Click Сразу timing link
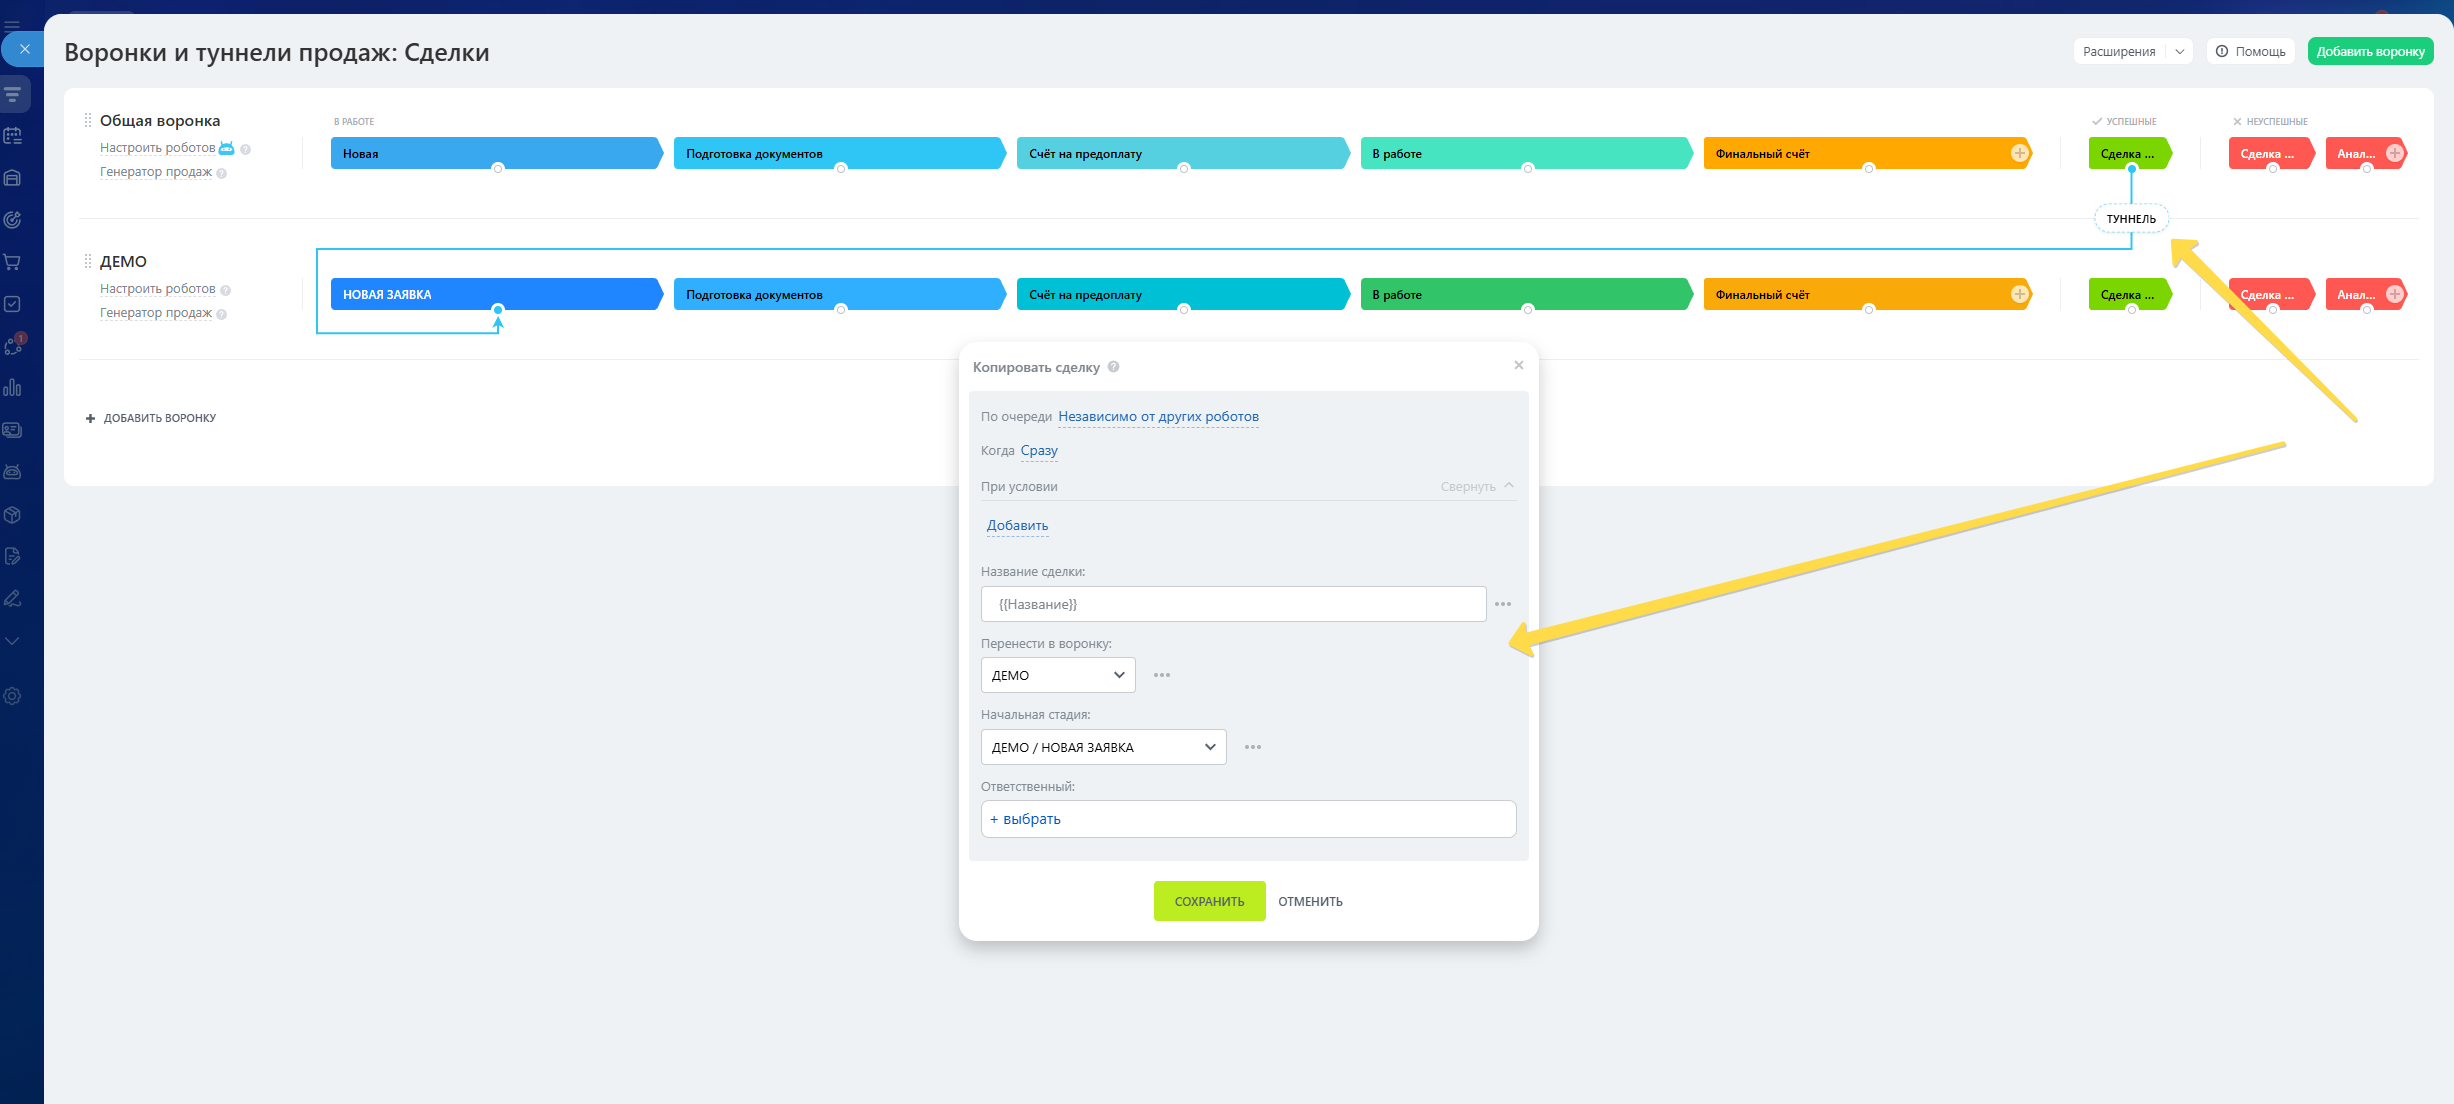This screenshot has width=2454, height=1104. coord(1039,451)
